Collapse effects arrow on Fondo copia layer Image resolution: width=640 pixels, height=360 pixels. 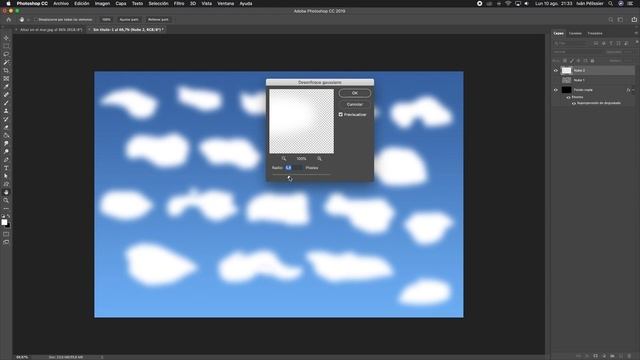click(x=633, y=90)
